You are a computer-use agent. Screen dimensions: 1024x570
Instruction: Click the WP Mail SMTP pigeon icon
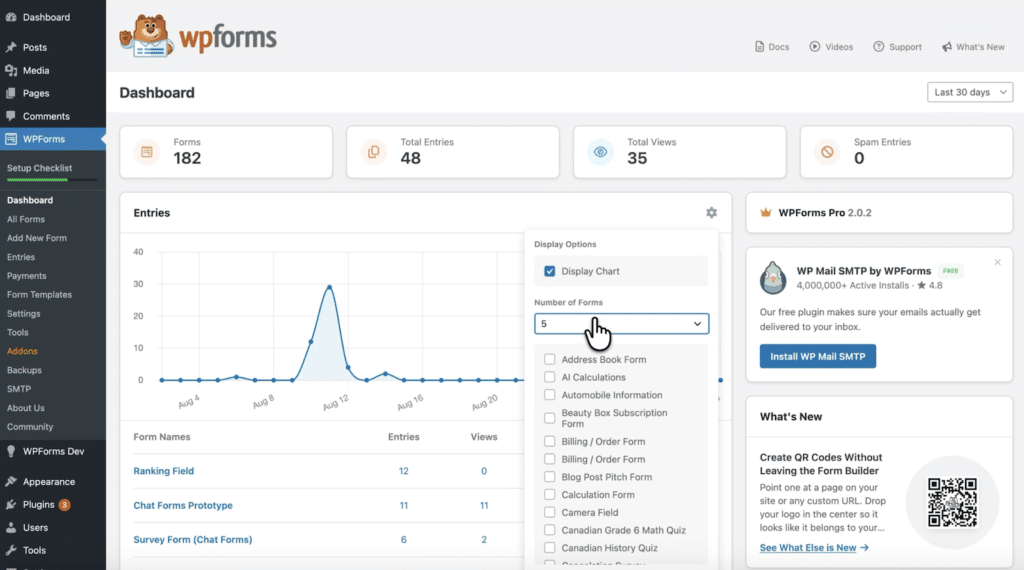point(773,277)
